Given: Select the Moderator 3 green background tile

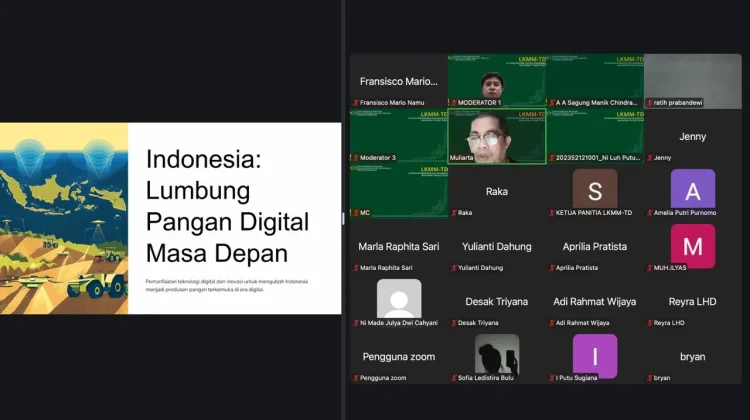Looking at the screenshot, I should 399,136.
